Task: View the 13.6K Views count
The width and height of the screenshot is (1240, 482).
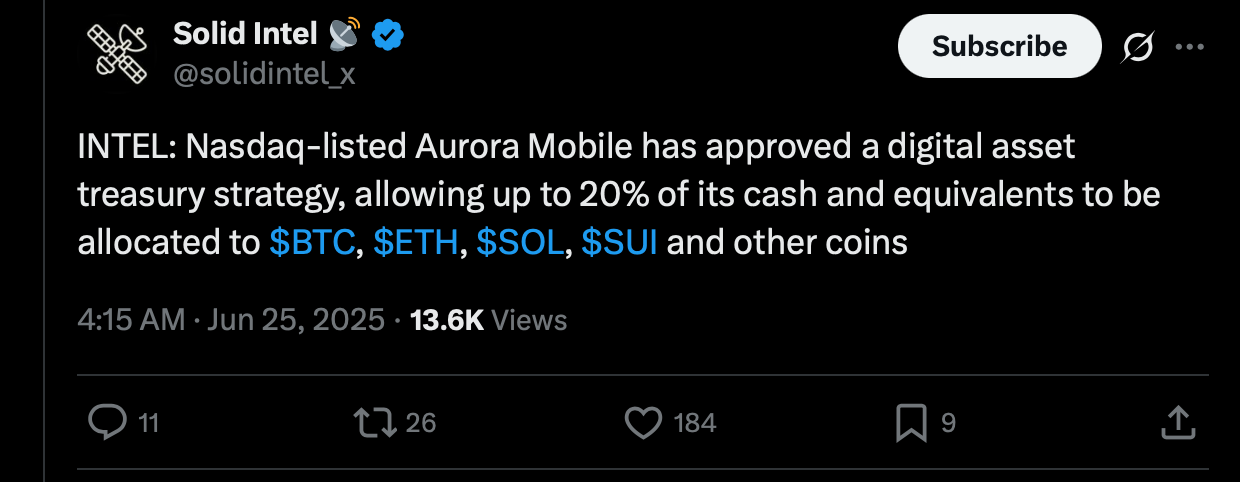Action: [x=489, y=319]
